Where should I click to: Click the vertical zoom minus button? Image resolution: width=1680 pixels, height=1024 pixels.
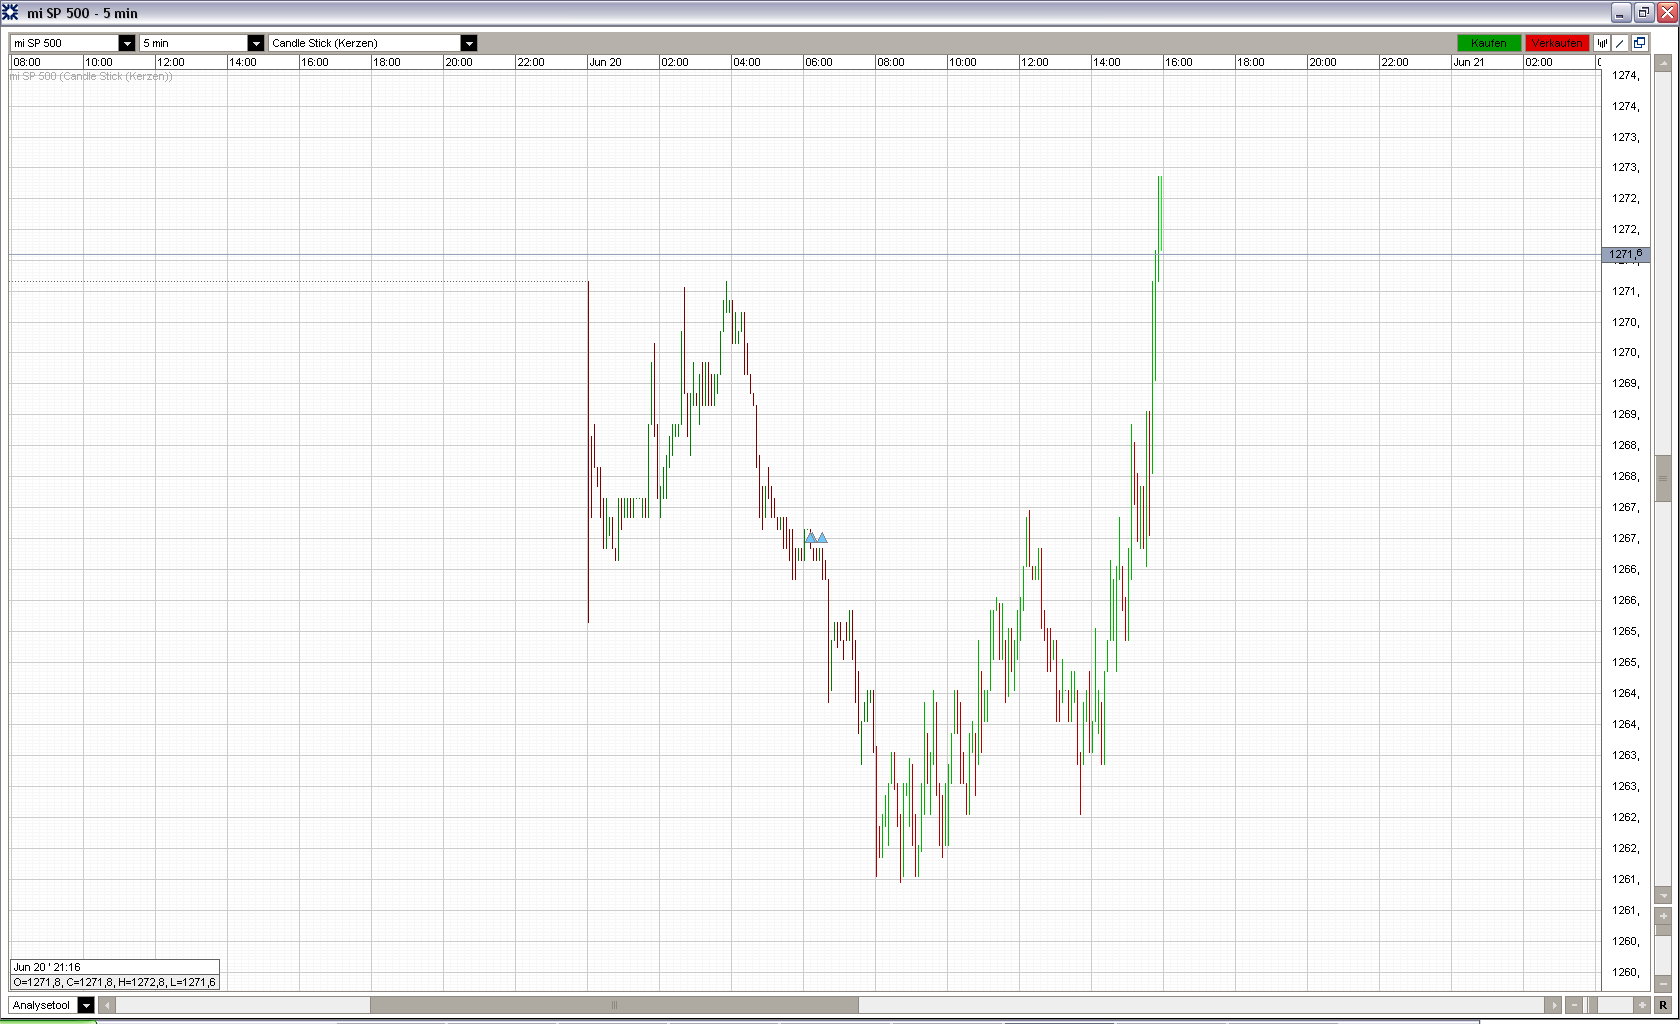tap(1663, 984)
